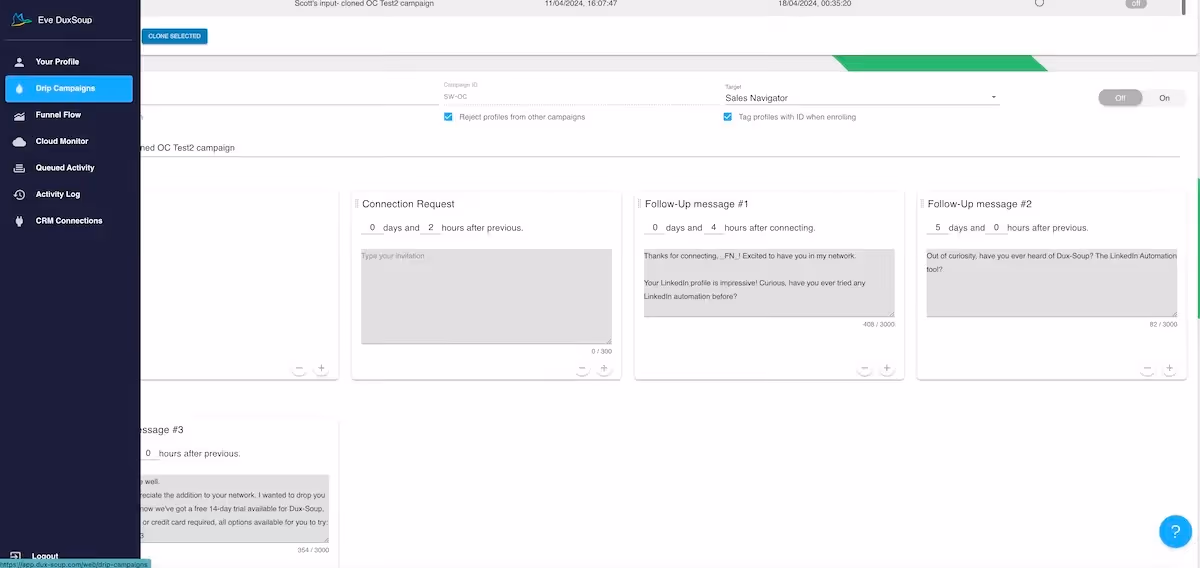Image resolution: width=1200 pixels, height=568 pixels.
Task: Click the Dux-Soup logo in the sidebar
Action: coord(20,20)
